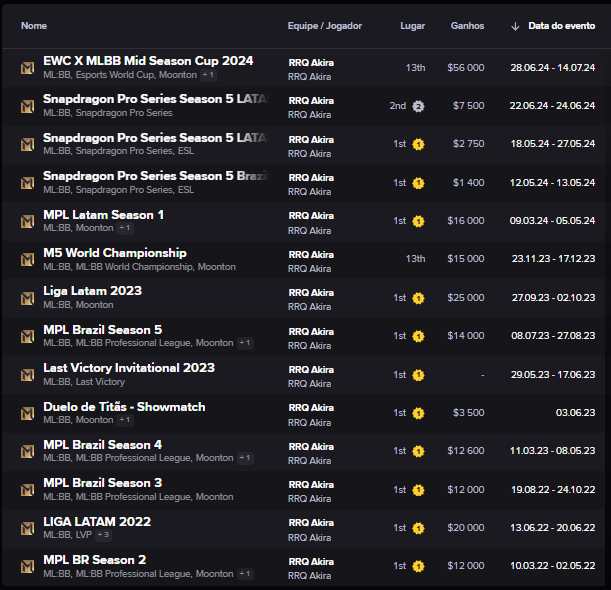Expand the +3 tags under LIGA LATAM 2022
The width and height of the screenshot is (611, 590).
[103, 535]
